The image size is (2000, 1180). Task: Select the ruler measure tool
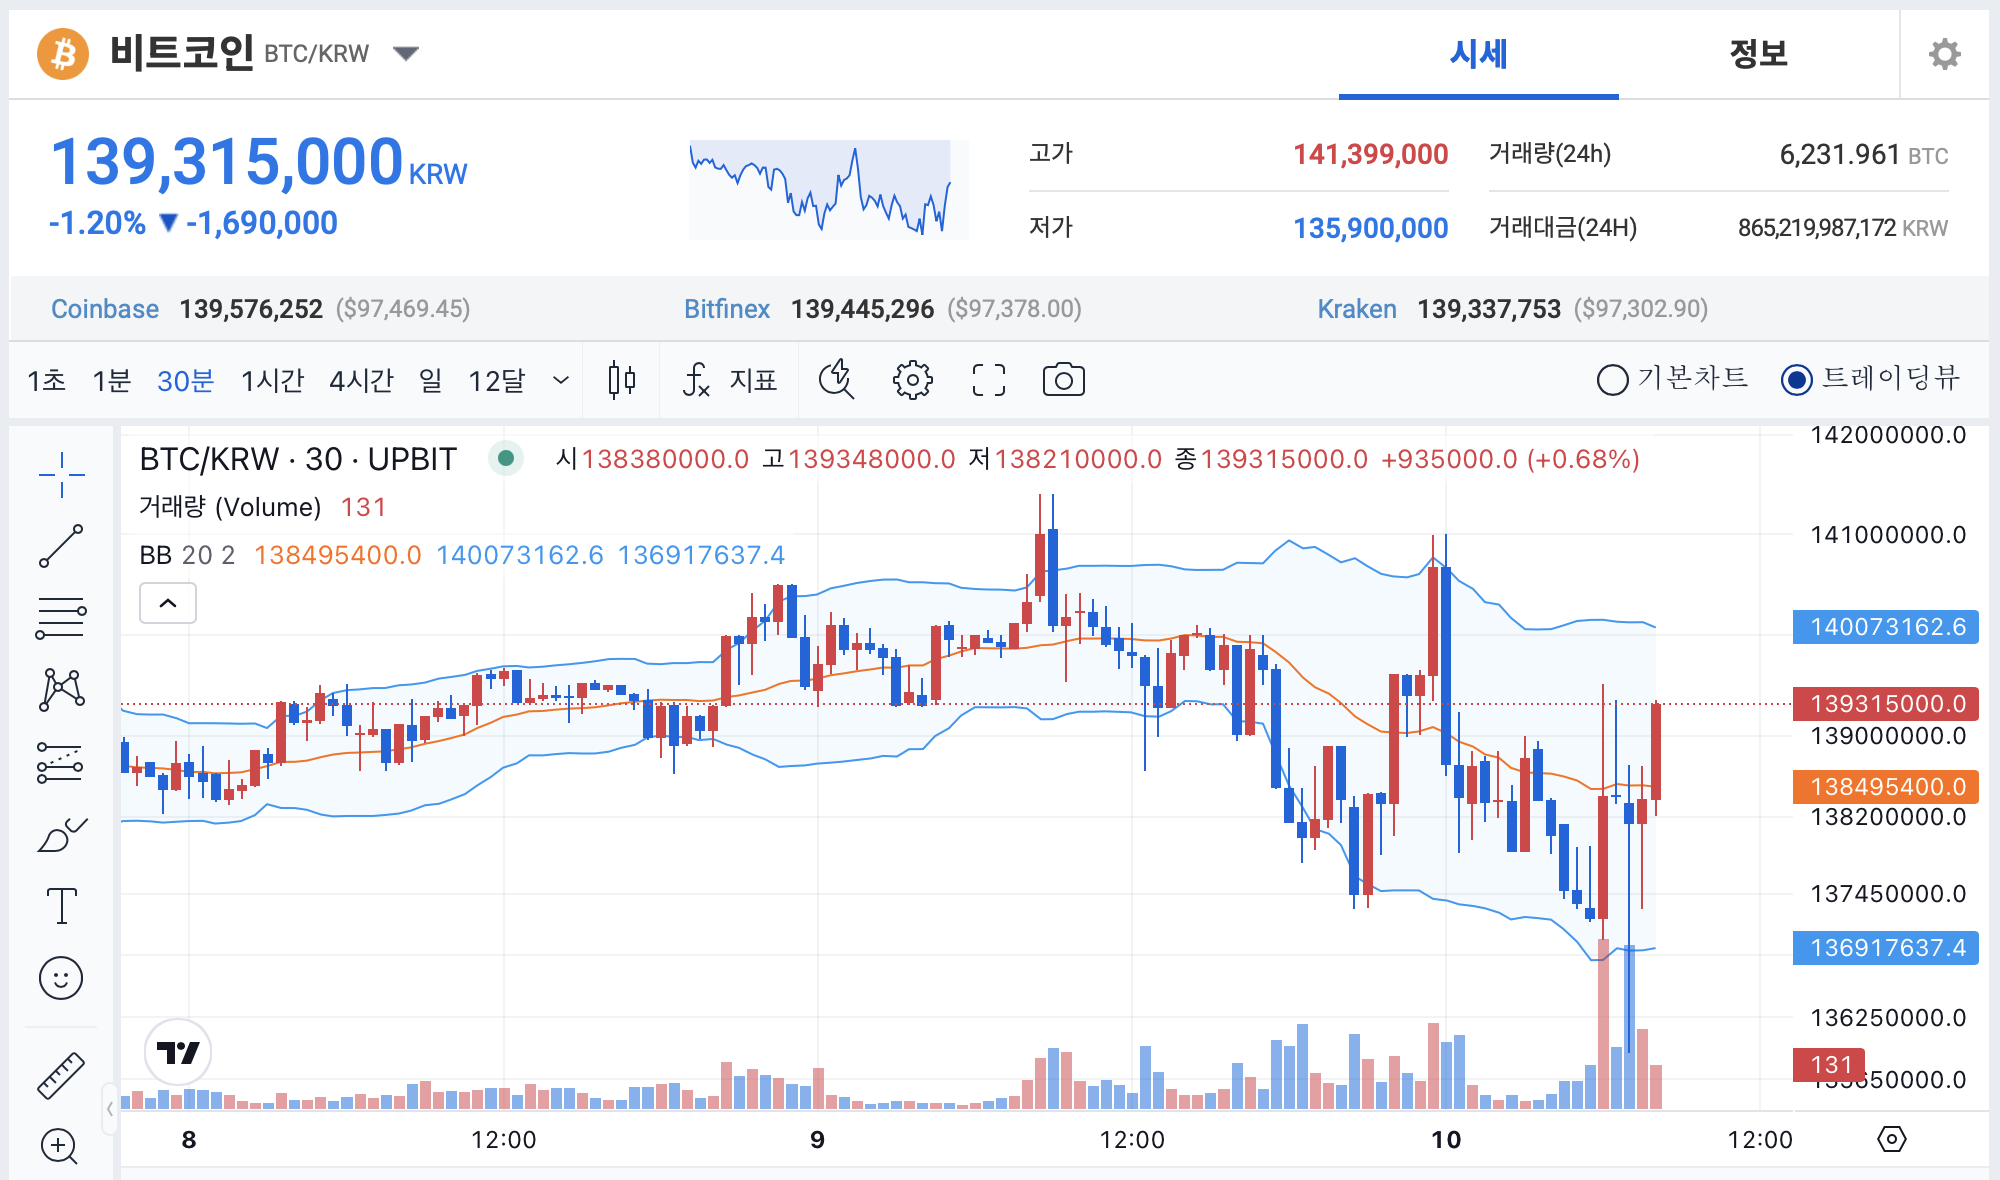tap(61, 1076)
